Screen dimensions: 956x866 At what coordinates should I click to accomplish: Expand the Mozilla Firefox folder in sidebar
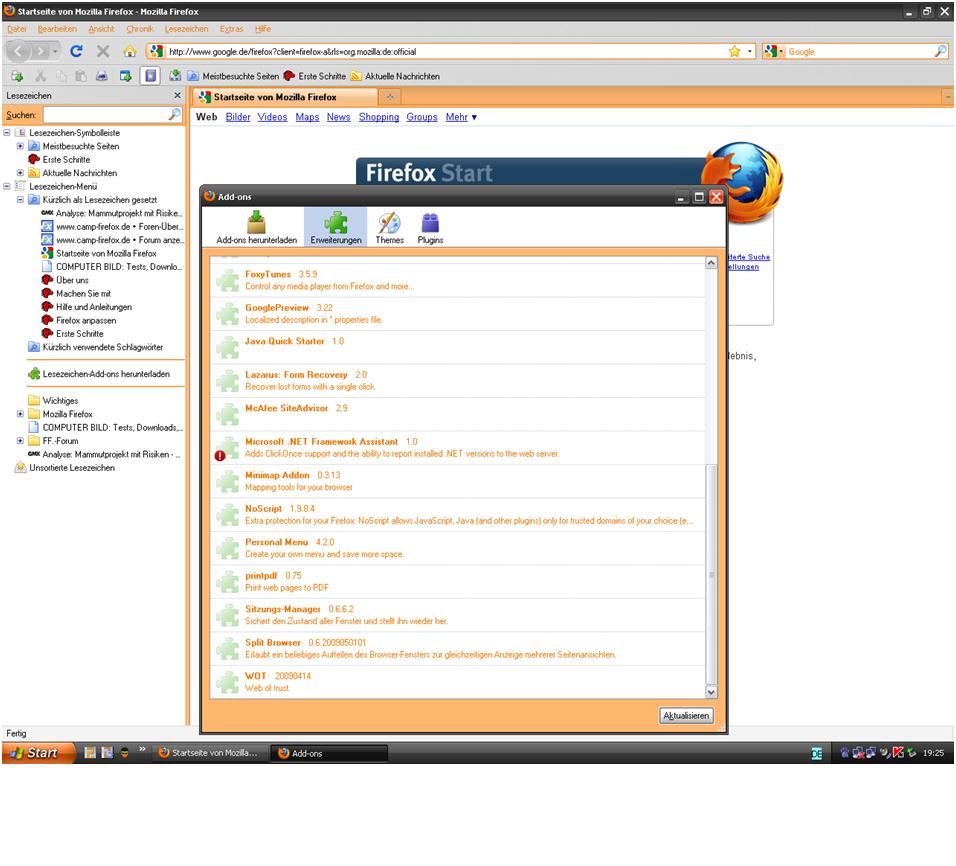click(x=20, y=413)
